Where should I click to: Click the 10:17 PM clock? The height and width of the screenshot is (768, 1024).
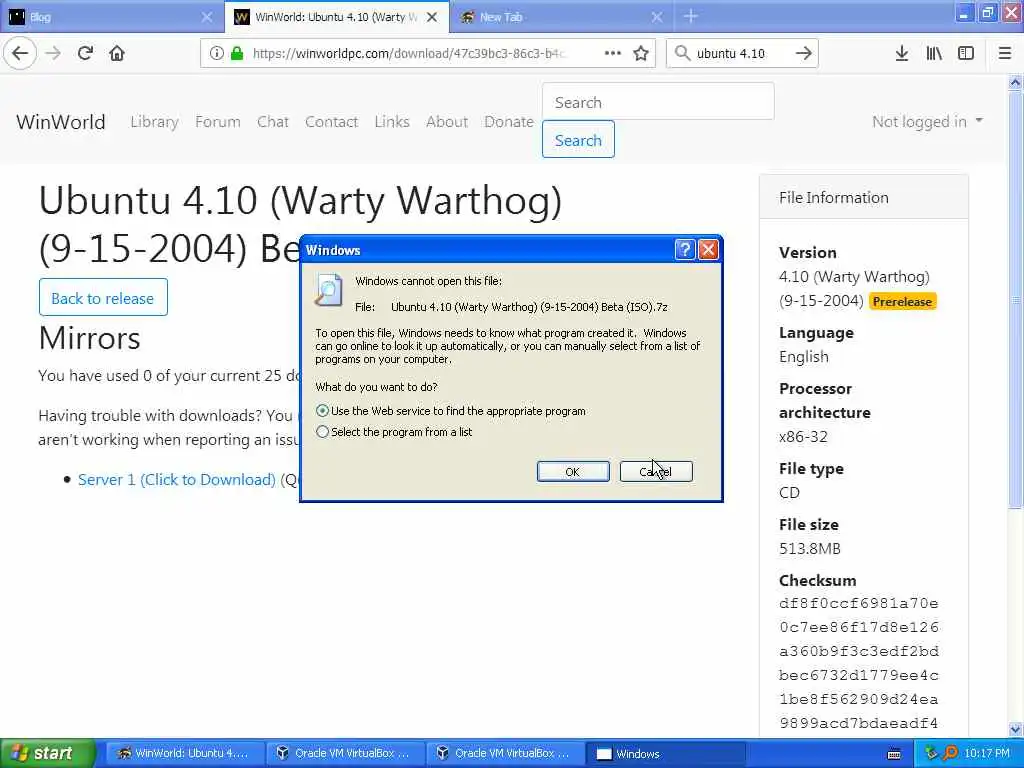986,753
